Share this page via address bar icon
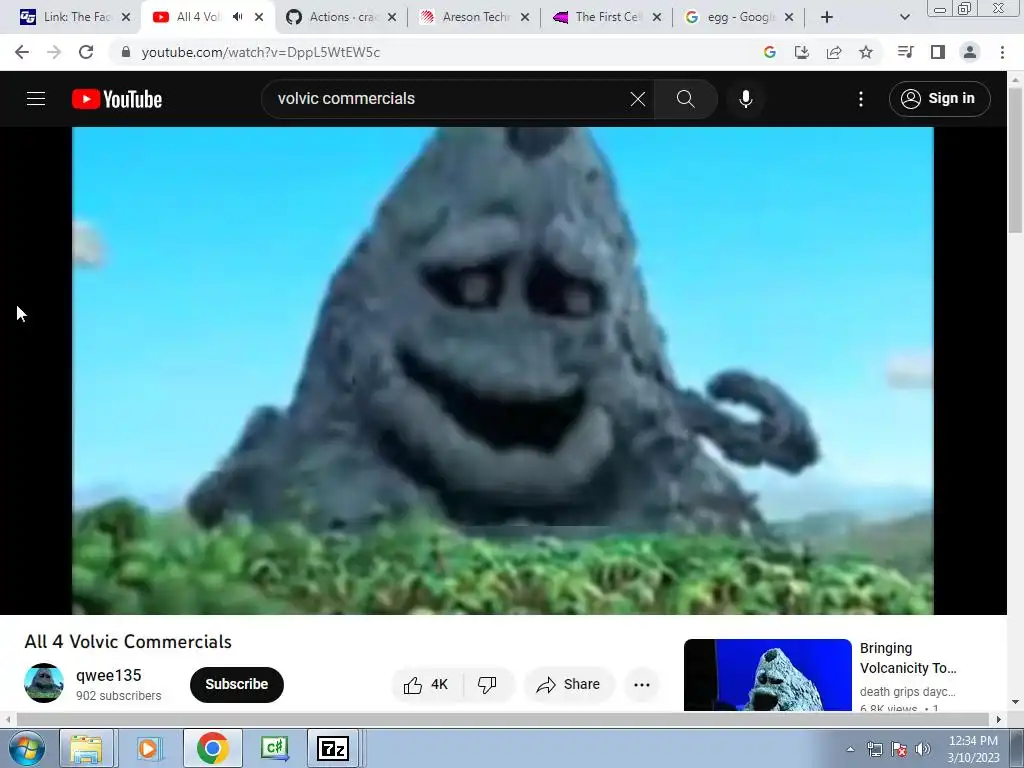The width and height of the screenshot is (1024, 768). 834,52
